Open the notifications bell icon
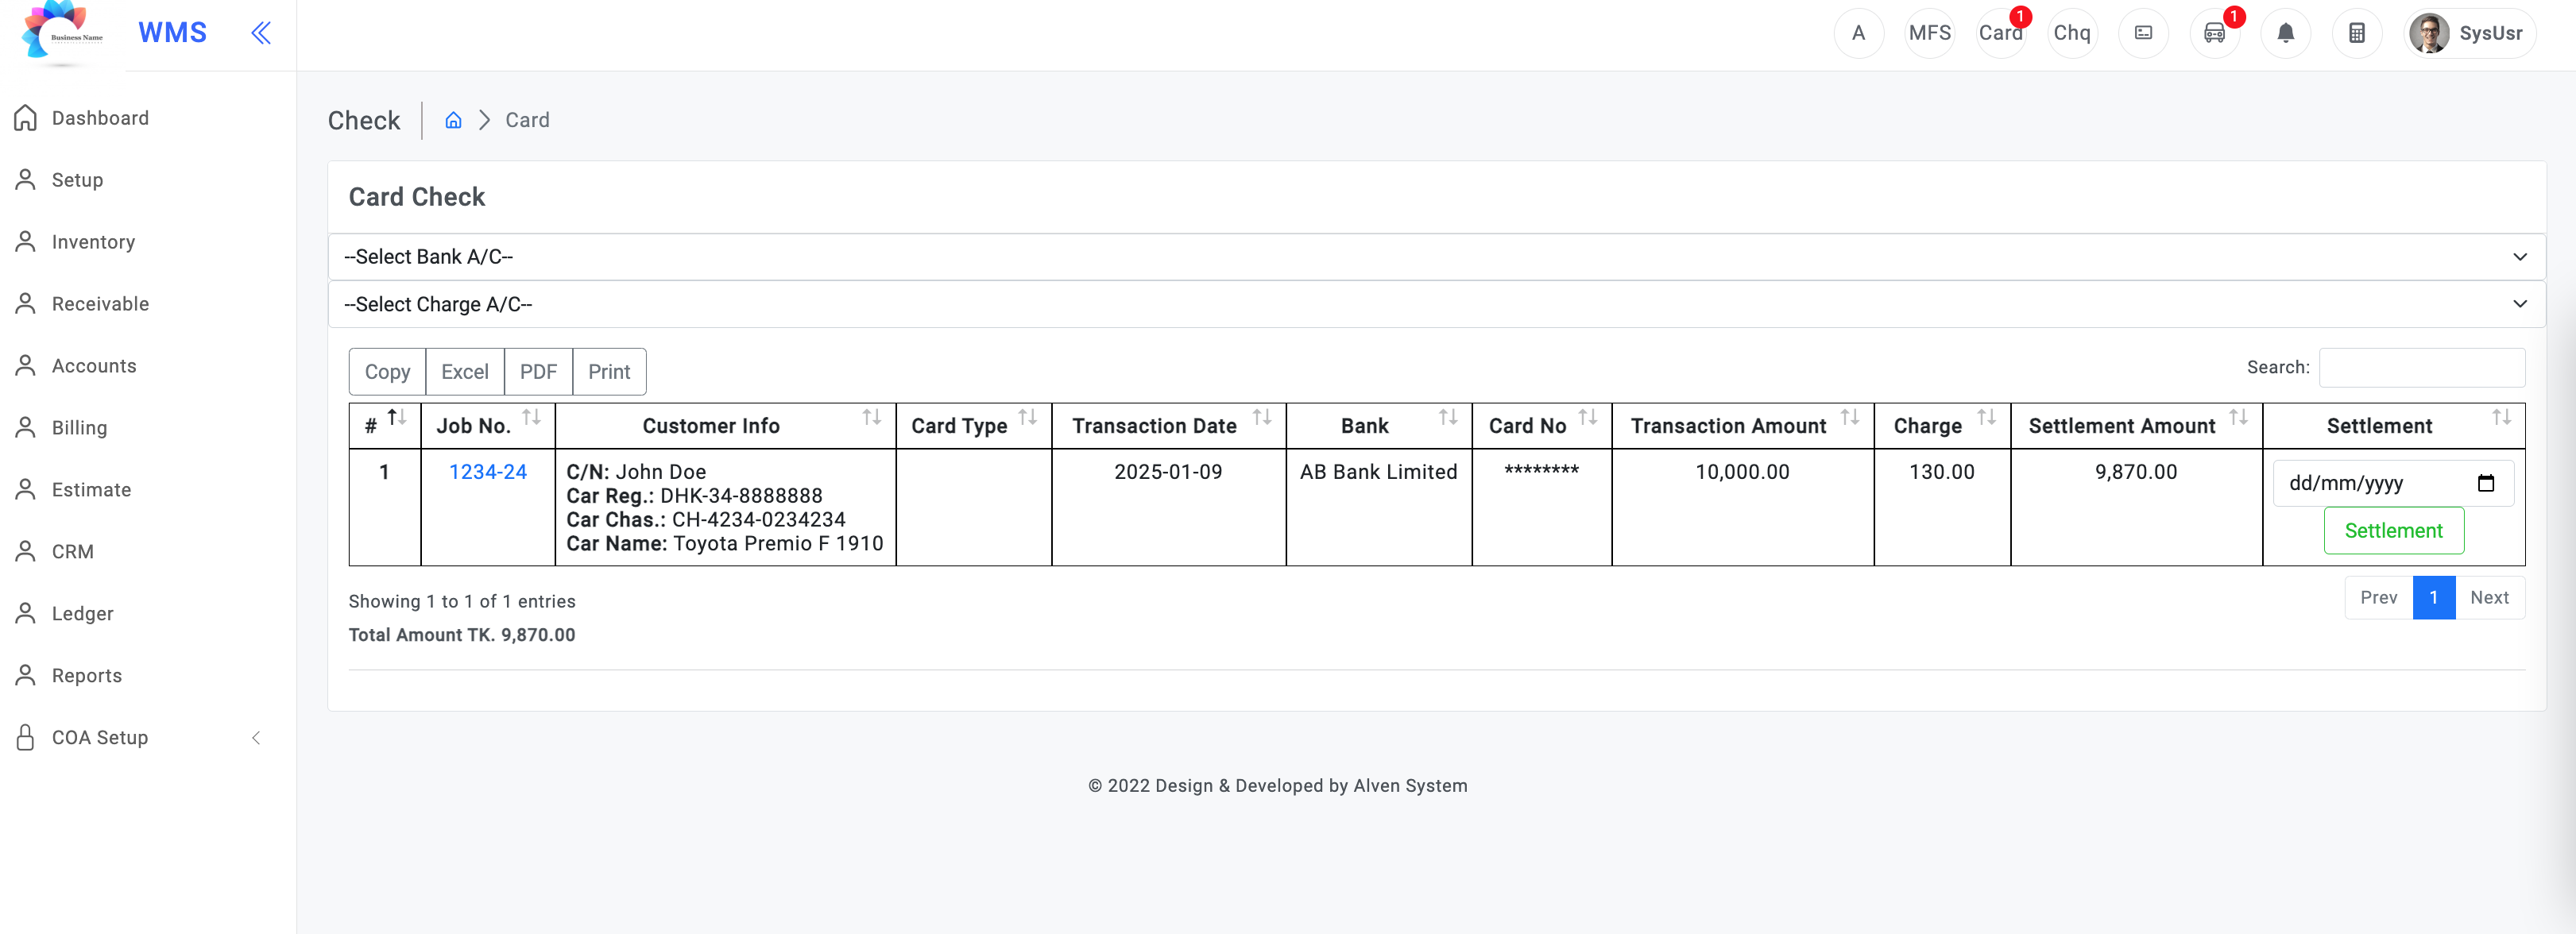This screenshot has width=2576, height=934. pyautogui.click(x=2286, y=33)
